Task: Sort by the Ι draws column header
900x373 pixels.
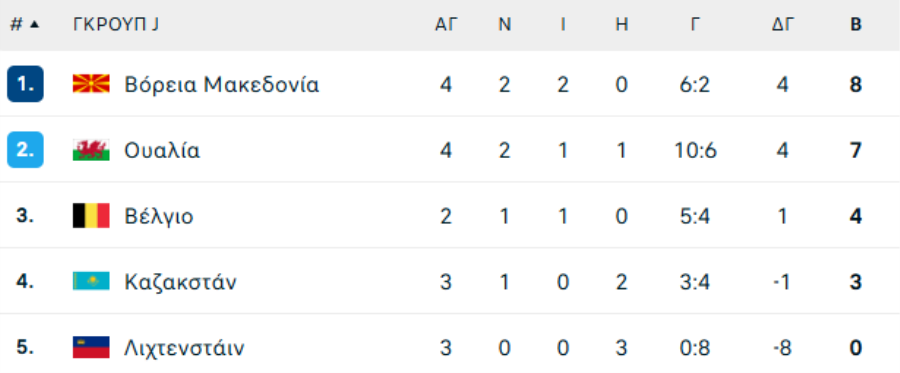Action: tap(563, 24)
